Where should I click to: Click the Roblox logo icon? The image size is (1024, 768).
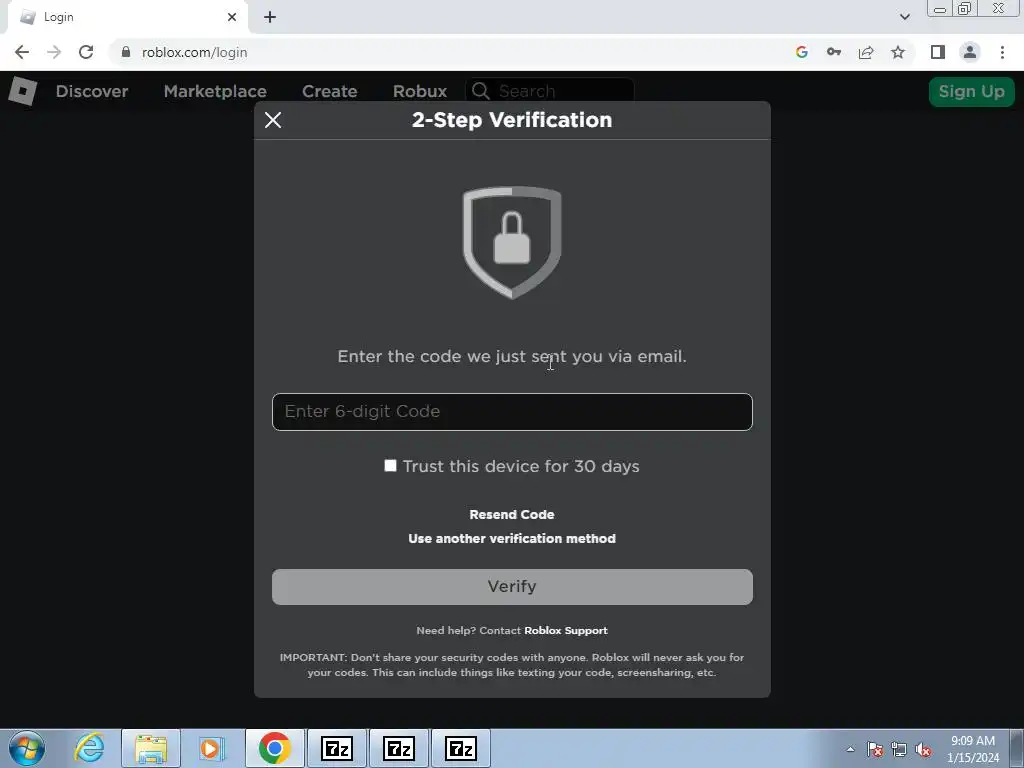click(22, 91)
